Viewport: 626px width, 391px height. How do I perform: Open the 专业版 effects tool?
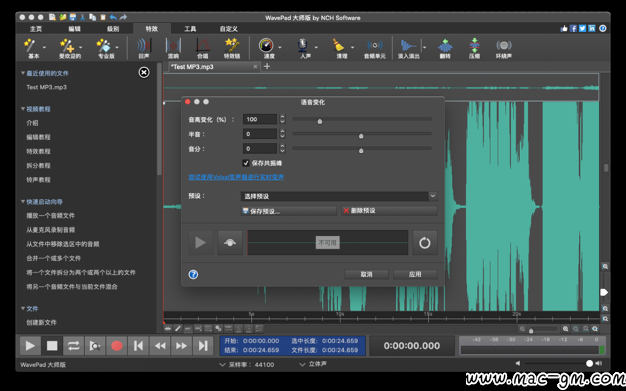coord(105,48)
